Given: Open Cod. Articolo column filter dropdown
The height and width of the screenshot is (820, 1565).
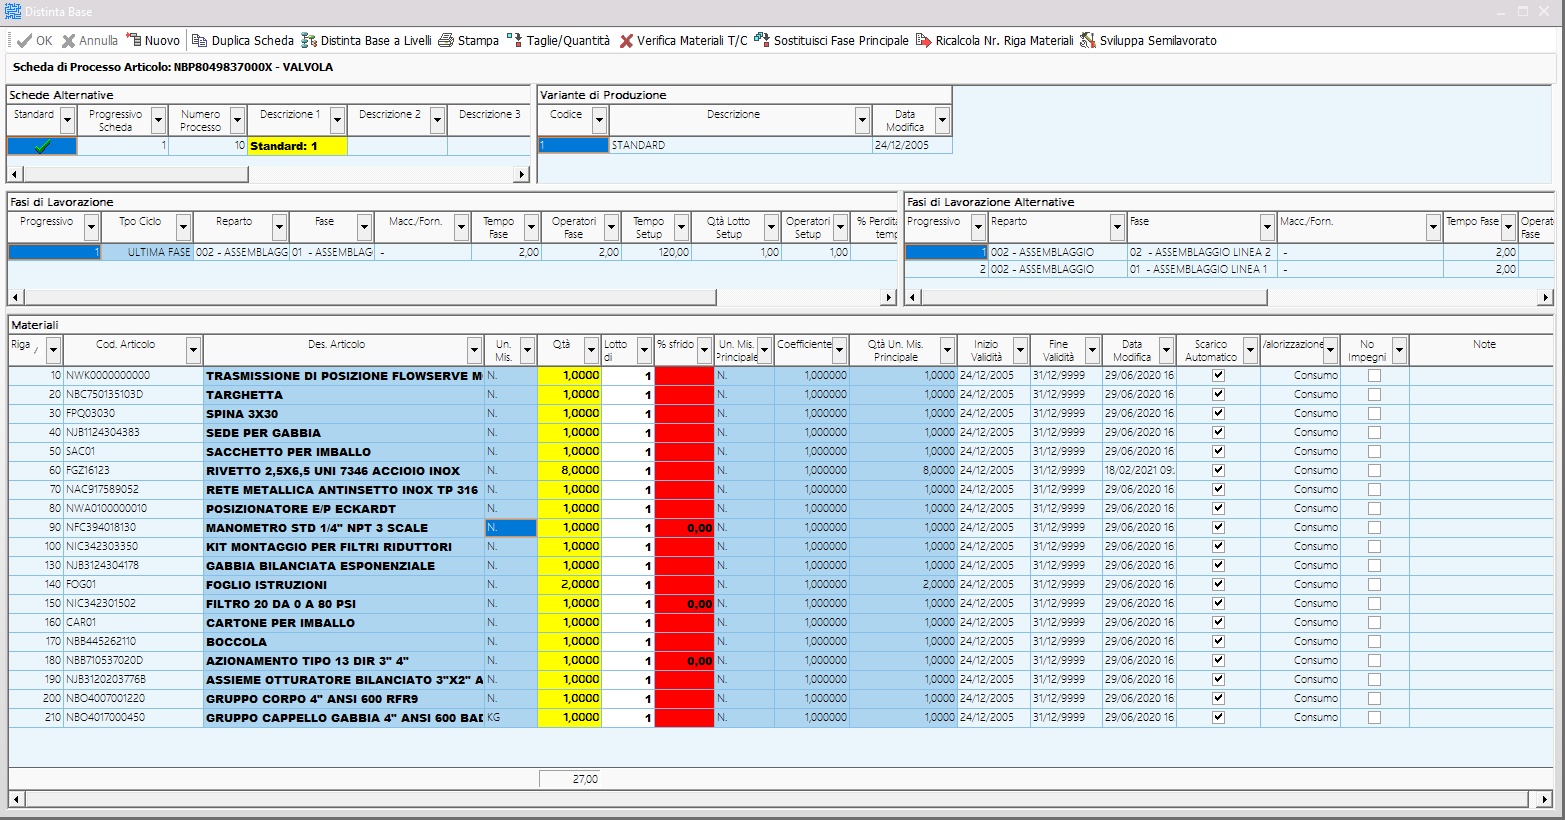Looking at the screenshot, I should (194, 351).
